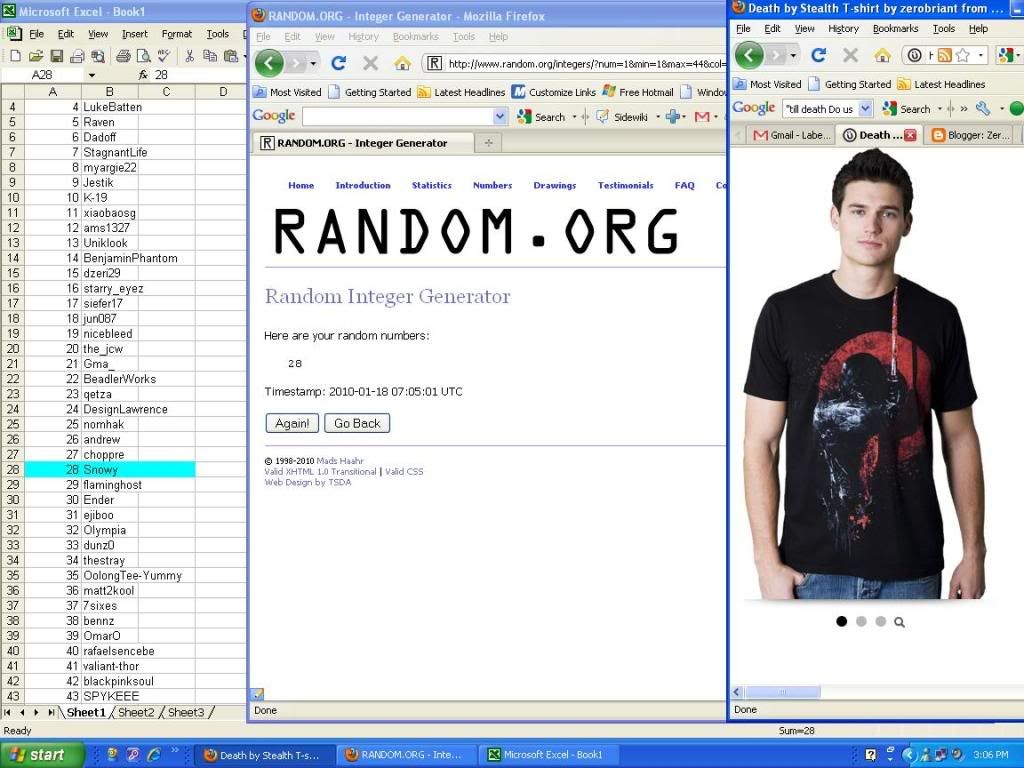Select the second image dot under the T-shirt
This screenshot has width=1024, height=768.
tap(861, 622)
